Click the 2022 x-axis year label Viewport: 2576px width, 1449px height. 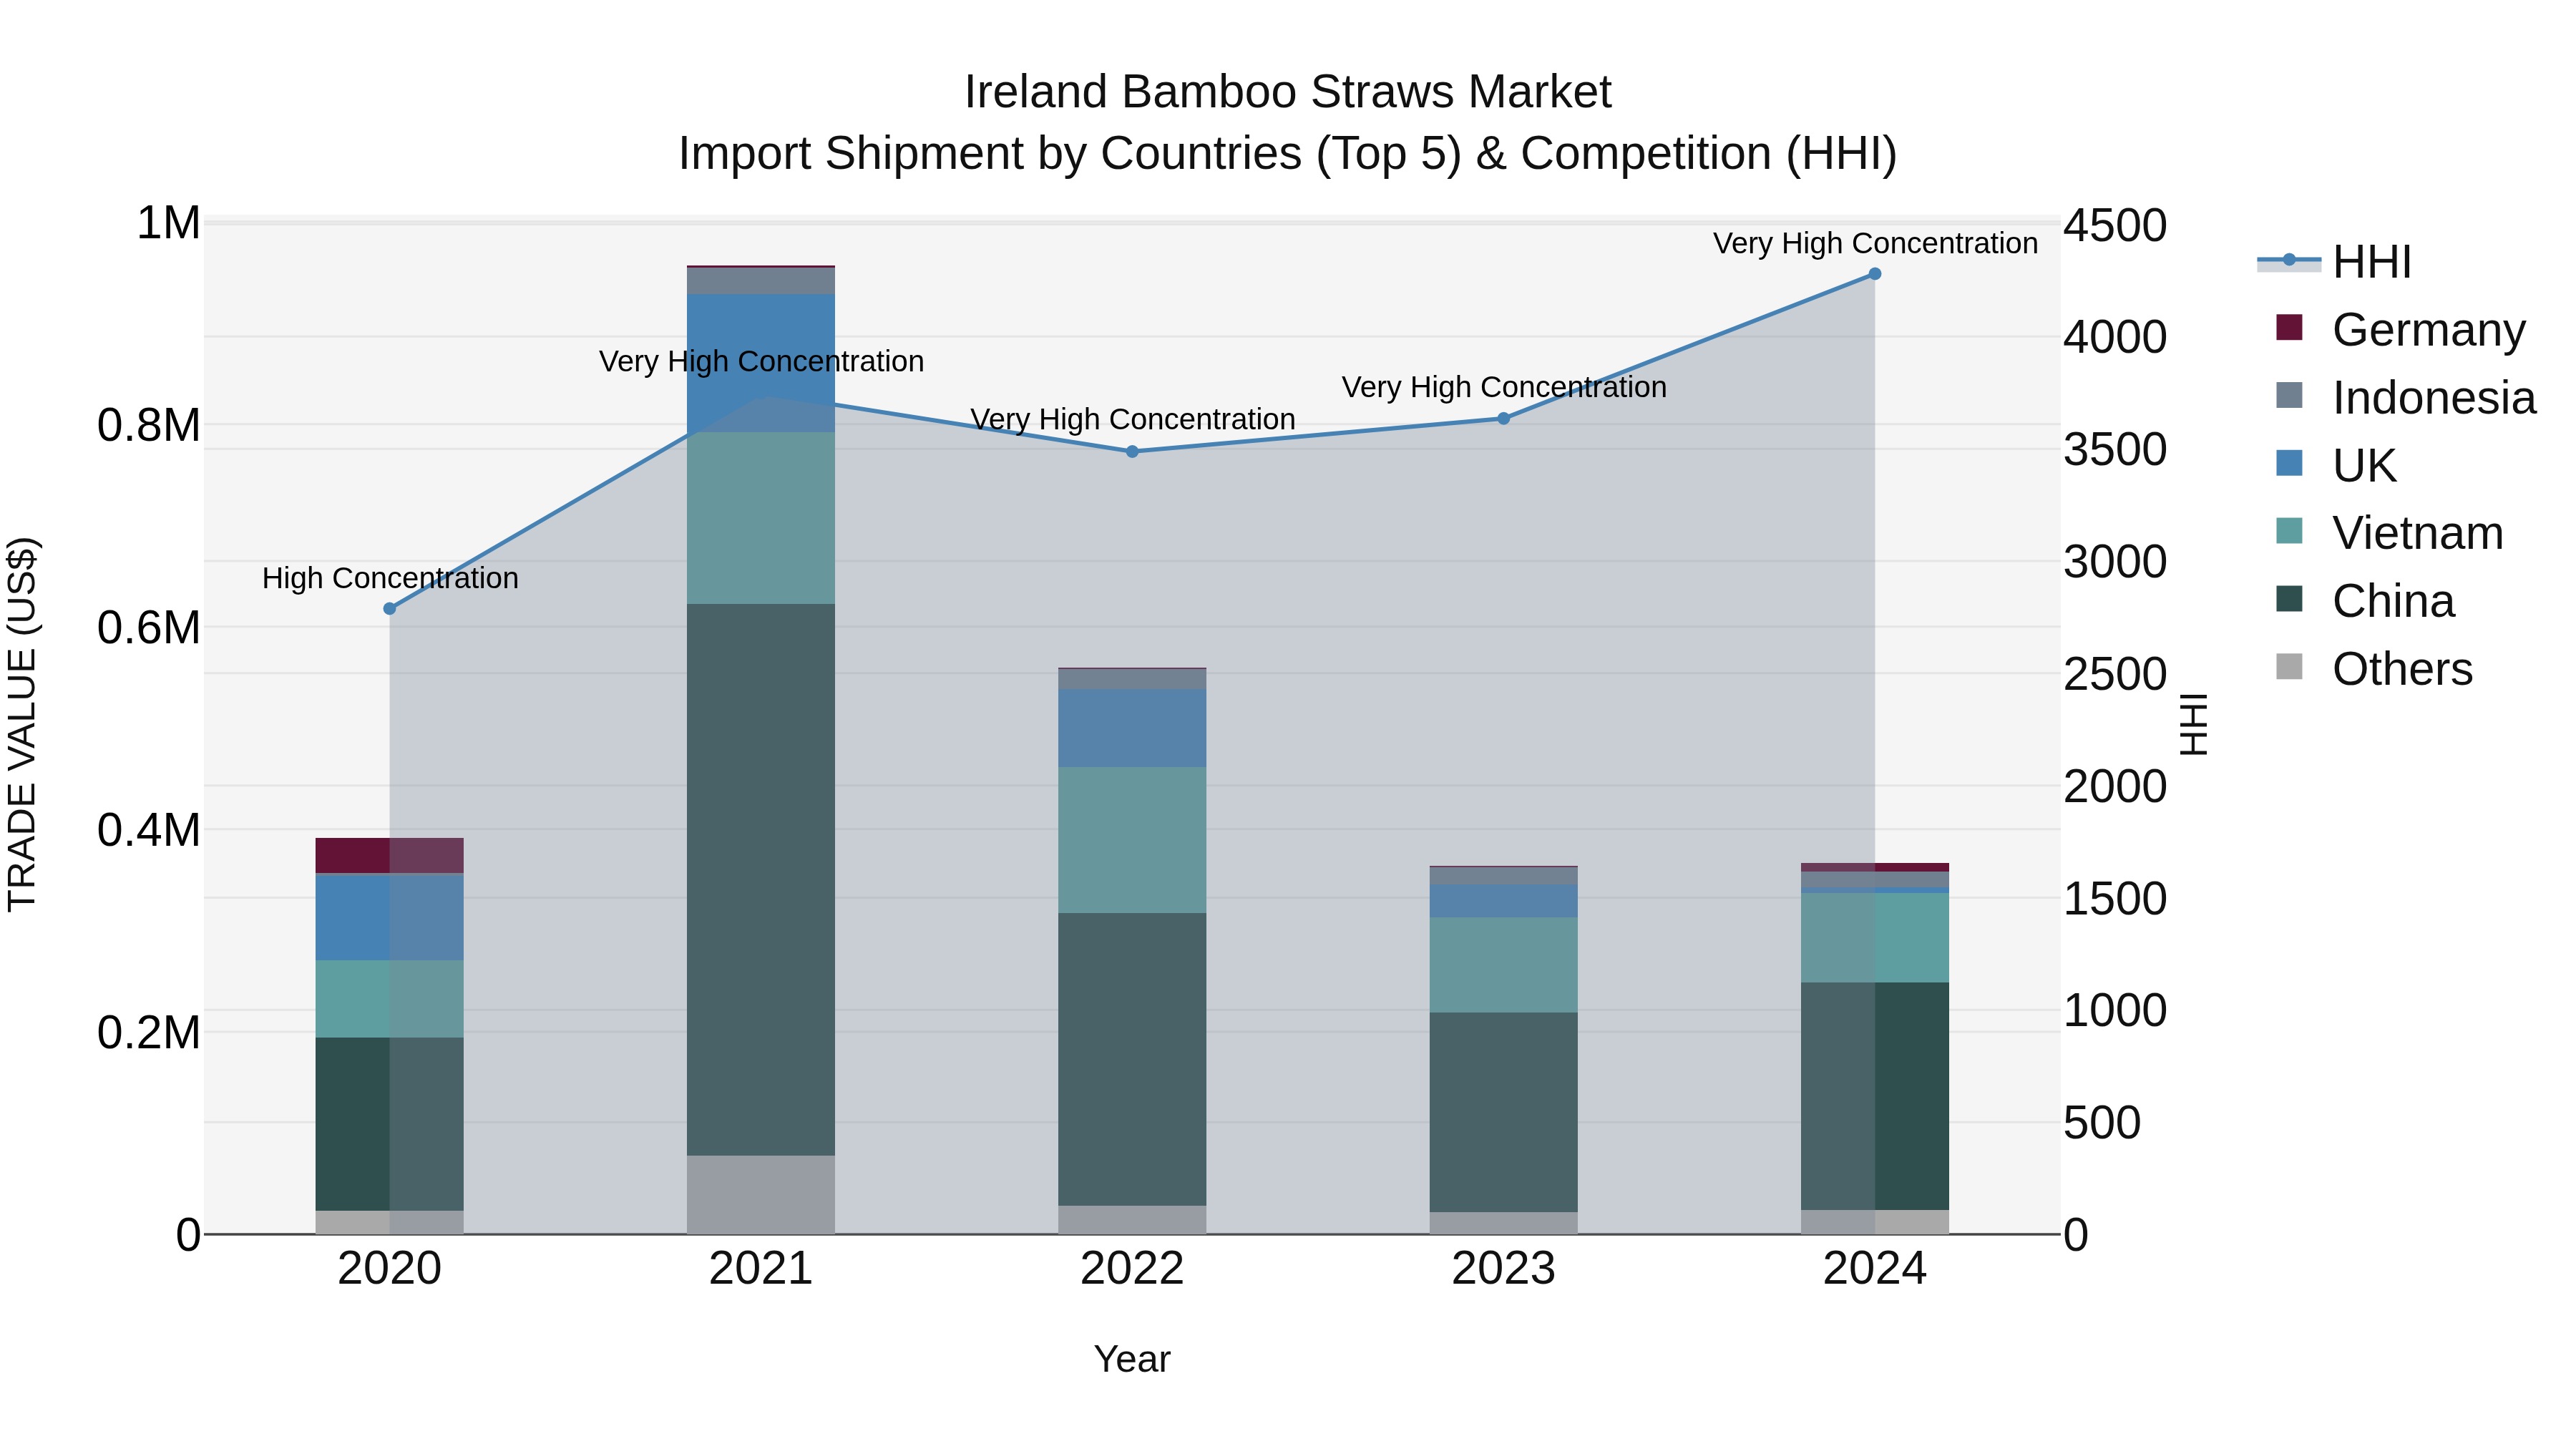[x=1132, y=1268]
